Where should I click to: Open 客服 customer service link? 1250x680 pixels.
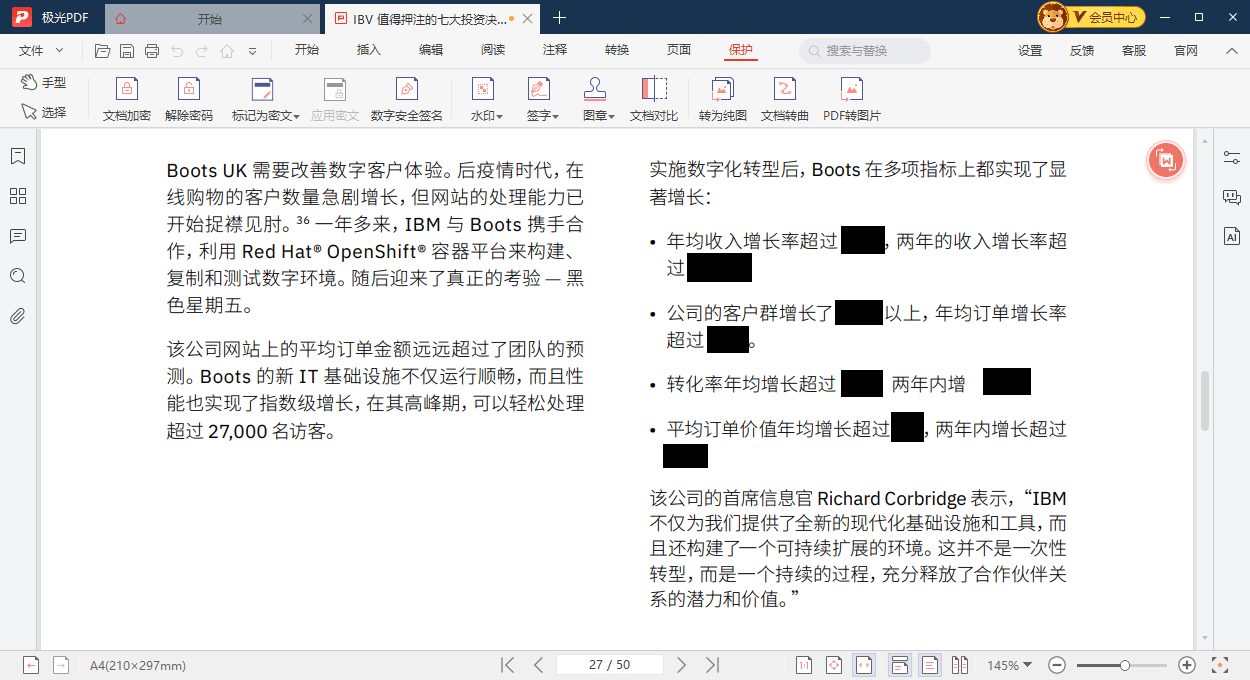(1134, 51)
